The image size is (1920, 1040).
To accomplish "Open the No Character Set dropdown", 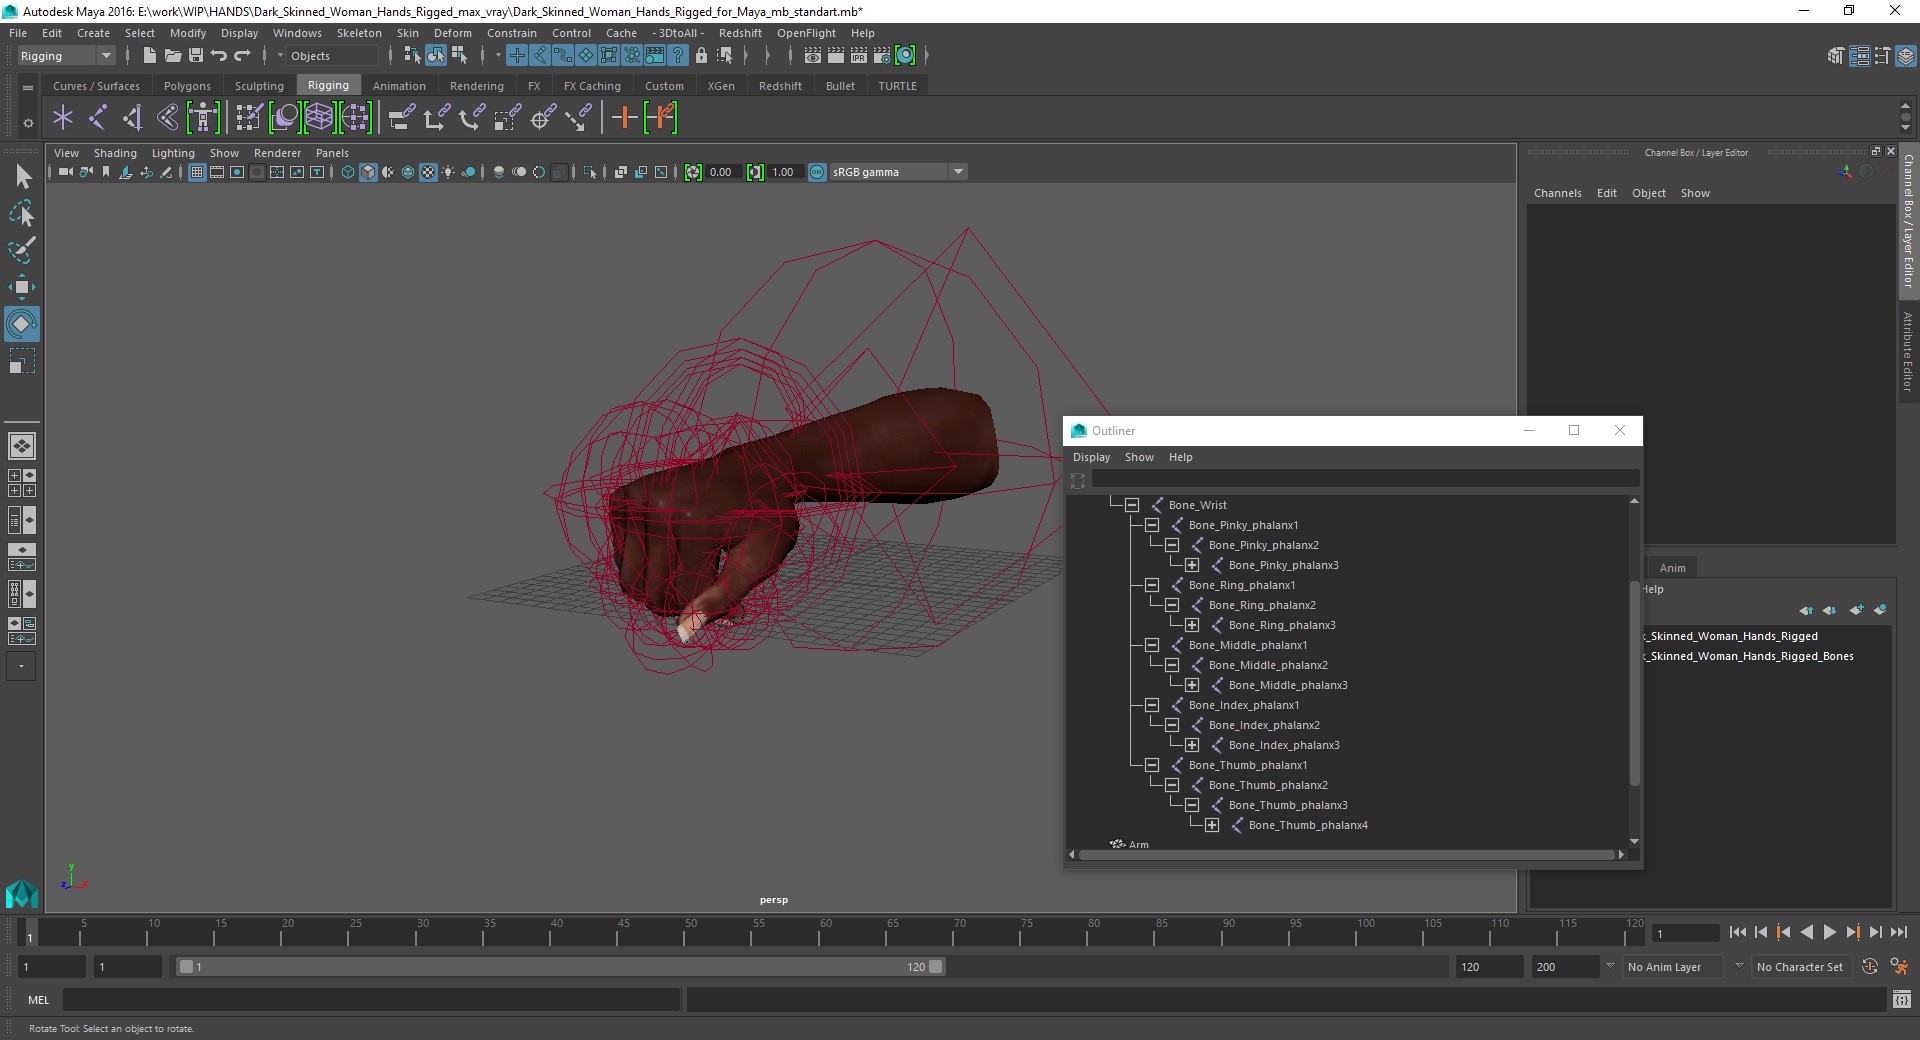I will click(x=1799, y=967).
